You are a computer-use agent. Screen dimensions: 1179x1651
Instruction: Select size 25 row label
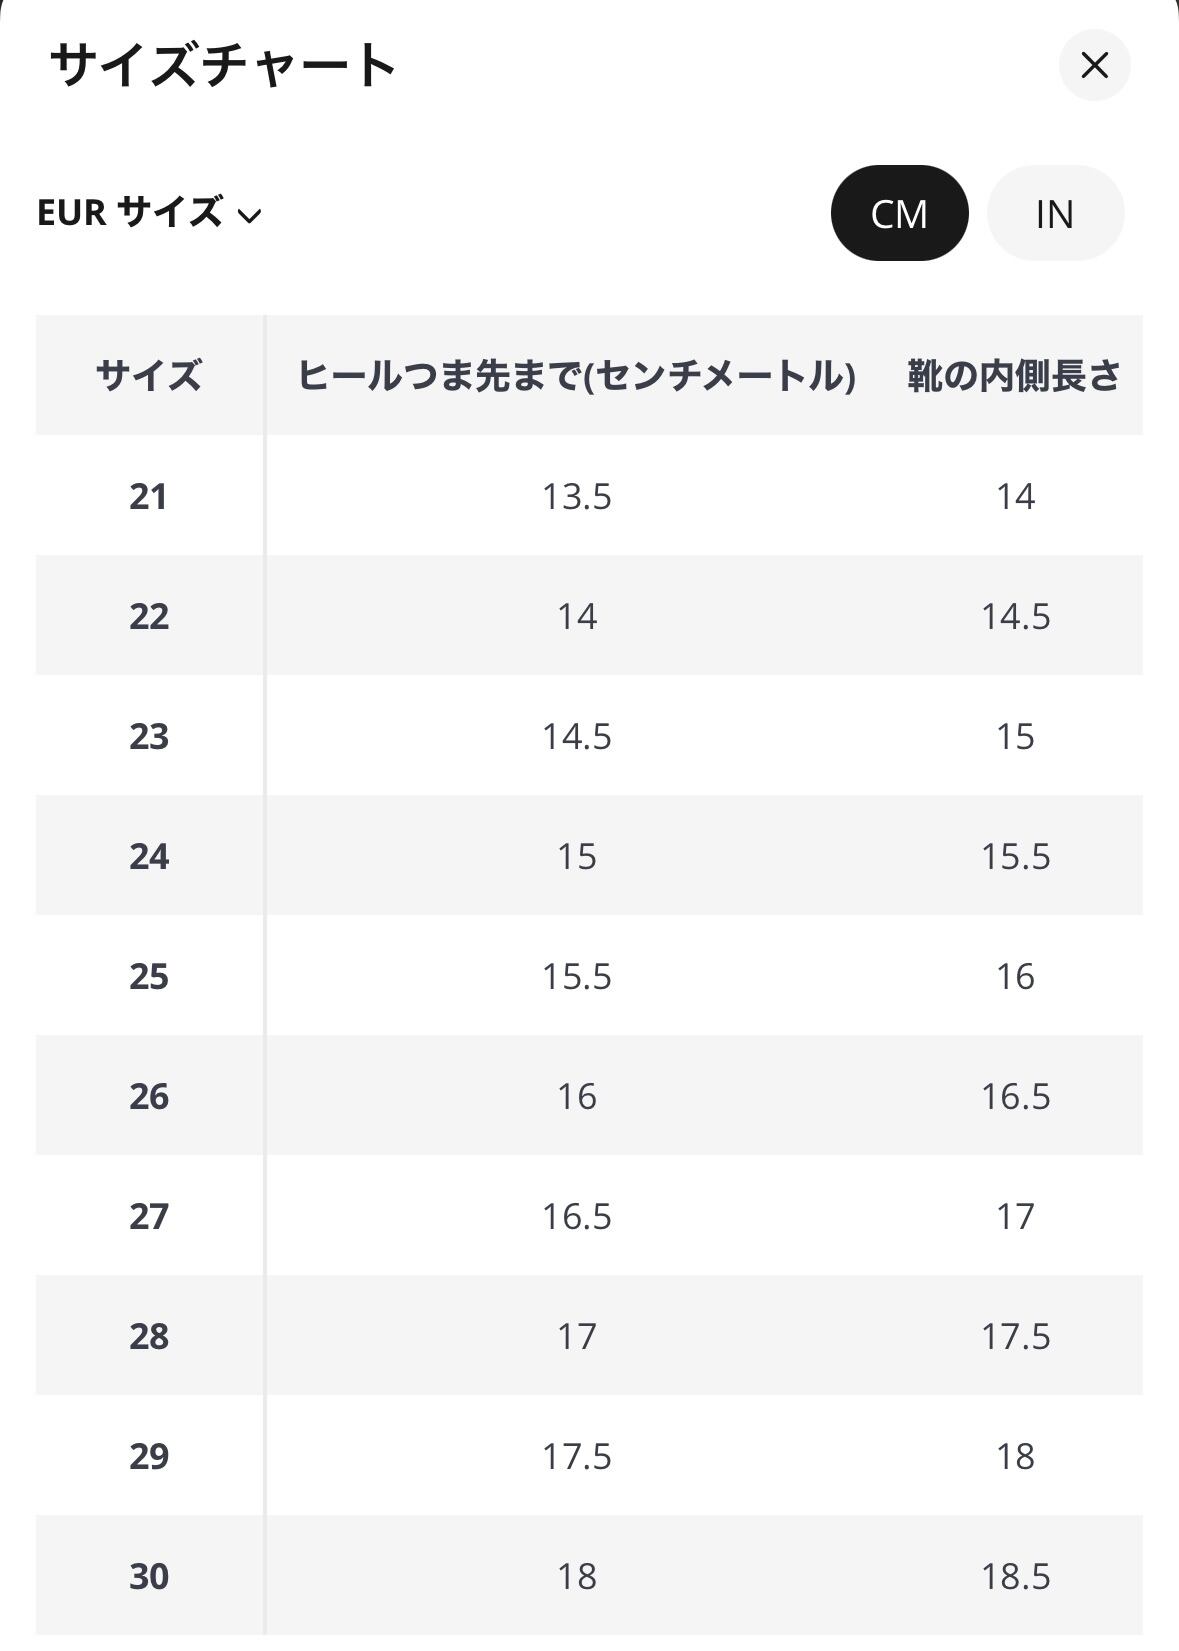pos(149,976)
